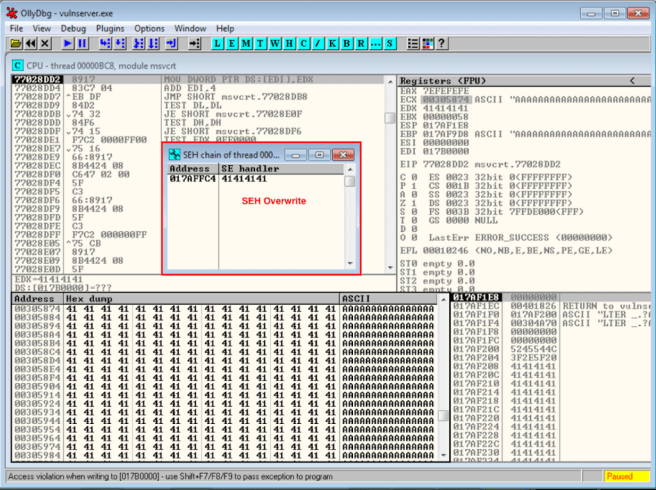Image resolution: width=656 pixels, height=490 pixels.
Task: Open the Debug menu
Action: coord(72,29)
